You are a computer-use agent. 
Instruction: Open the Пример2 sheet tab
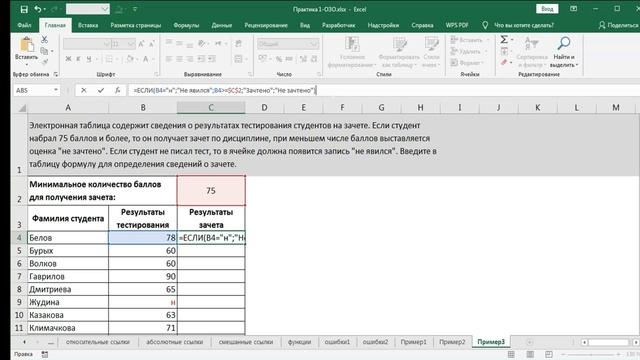[452, 342]
